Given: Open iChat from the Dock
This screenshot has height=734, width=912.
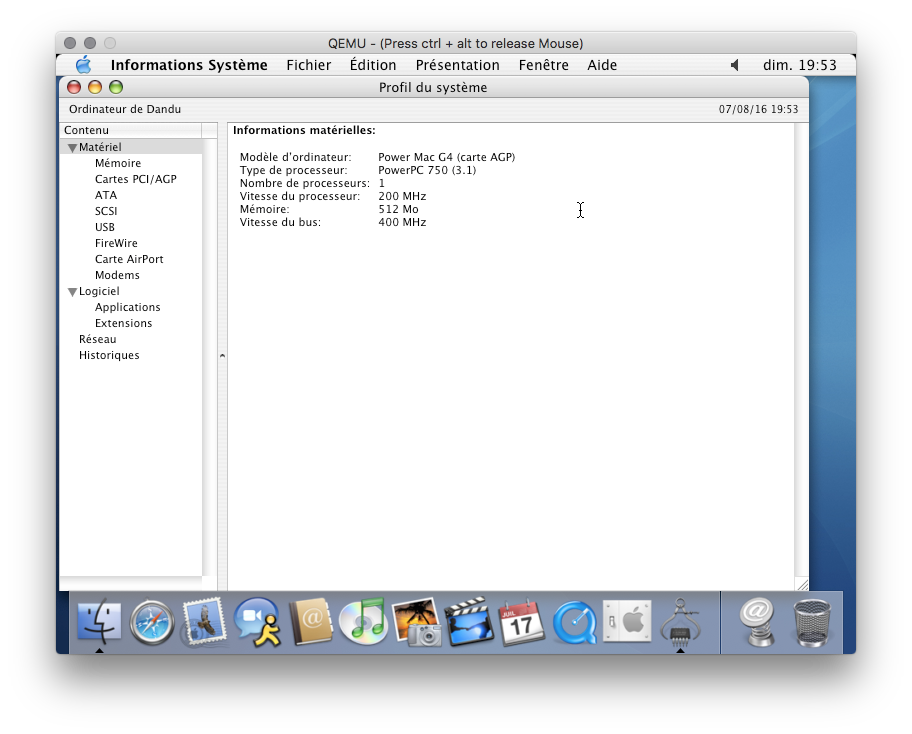Looking at the screenshot, I should 257,622.
